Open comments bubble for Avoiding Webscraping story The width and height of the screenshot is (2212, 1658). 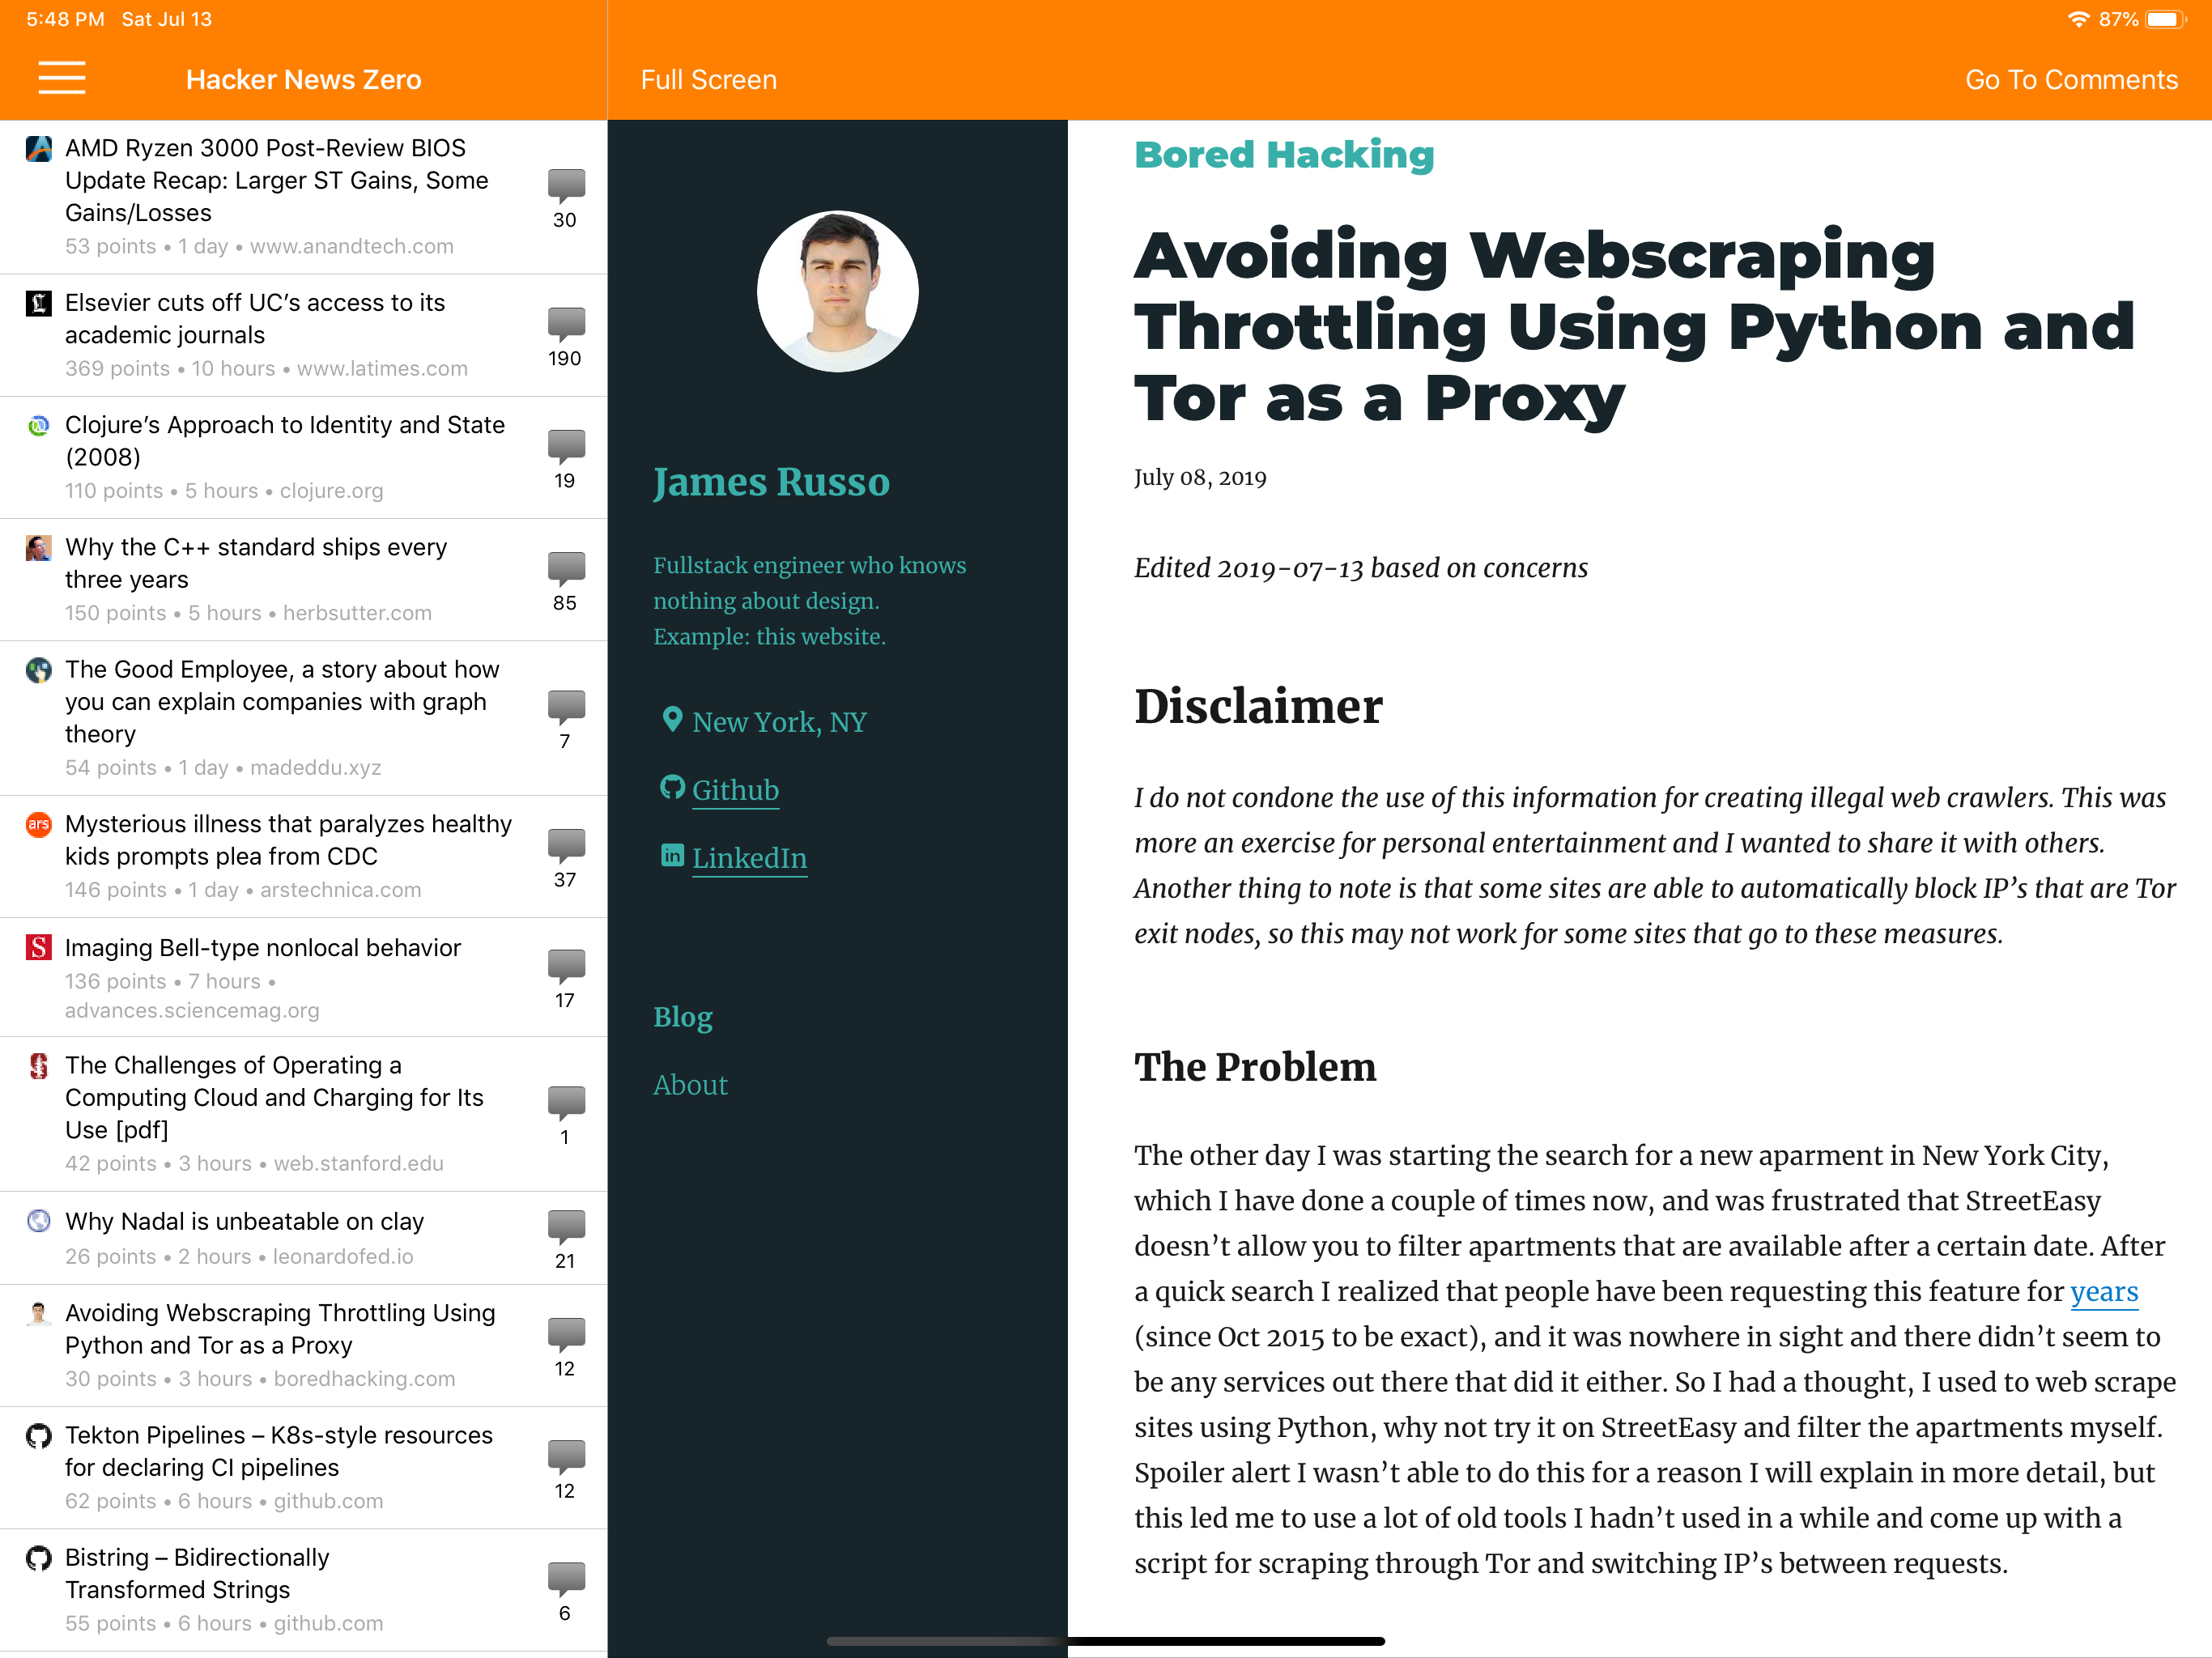coord(566,1347)
